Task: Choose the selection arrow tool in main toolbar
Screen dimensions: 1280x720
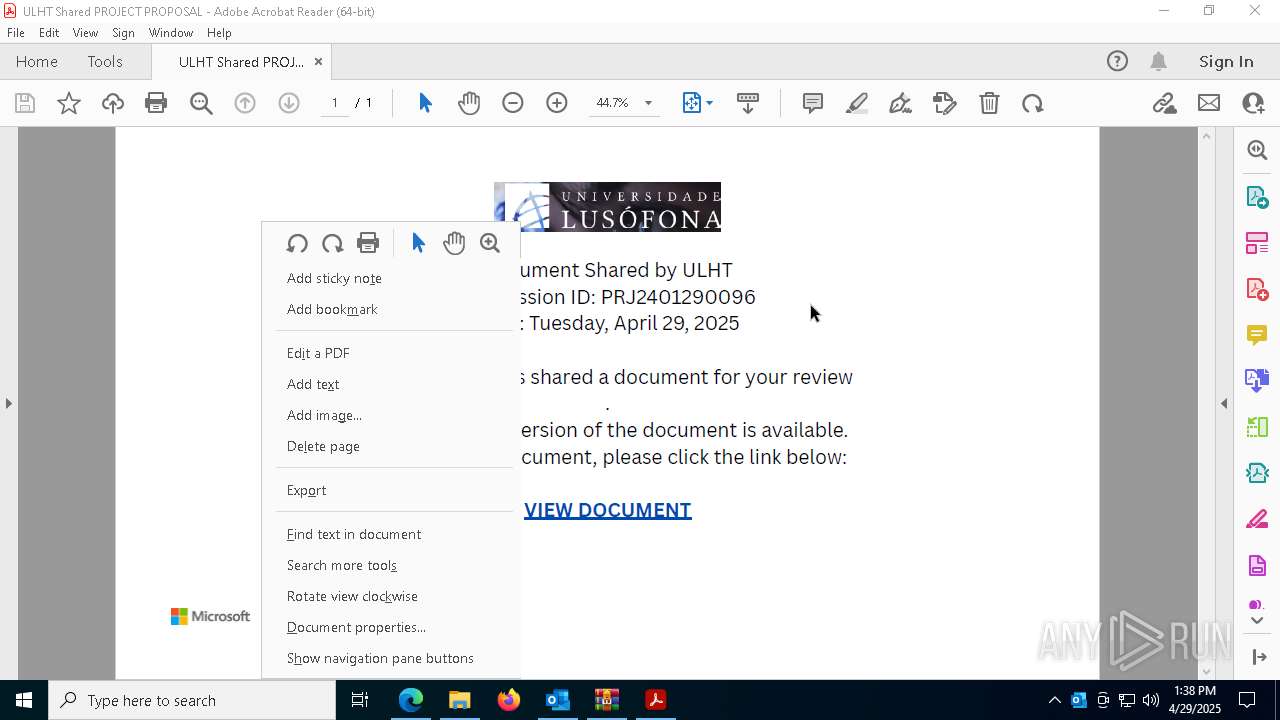Action: (x=425, y=103)
